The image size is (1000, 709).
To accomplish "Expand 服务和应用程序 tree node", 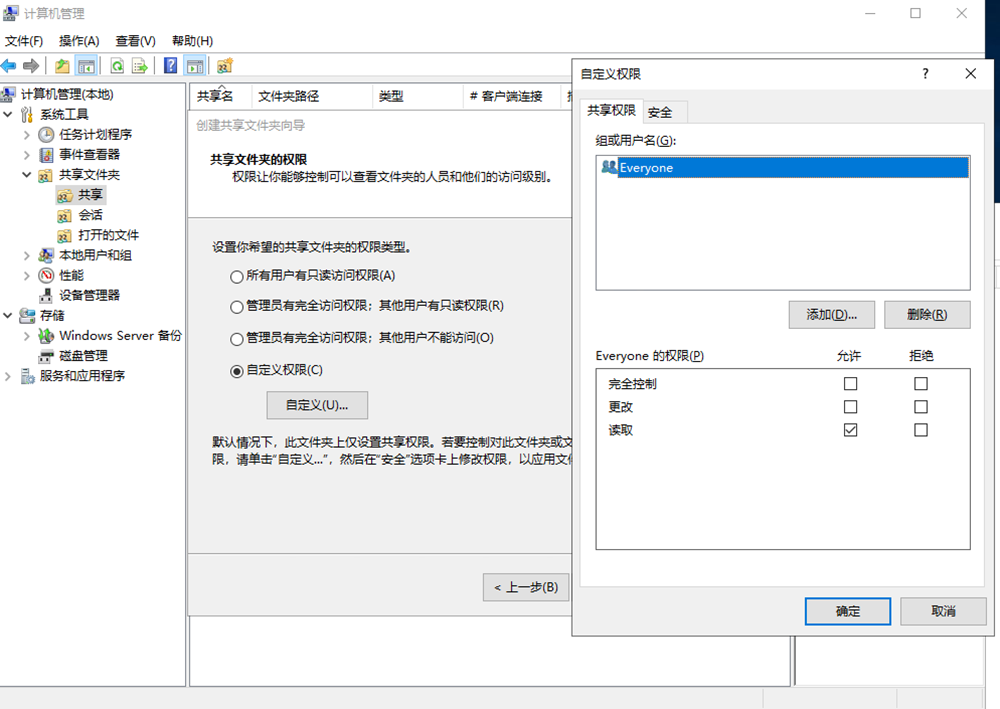I will (9, 376).
